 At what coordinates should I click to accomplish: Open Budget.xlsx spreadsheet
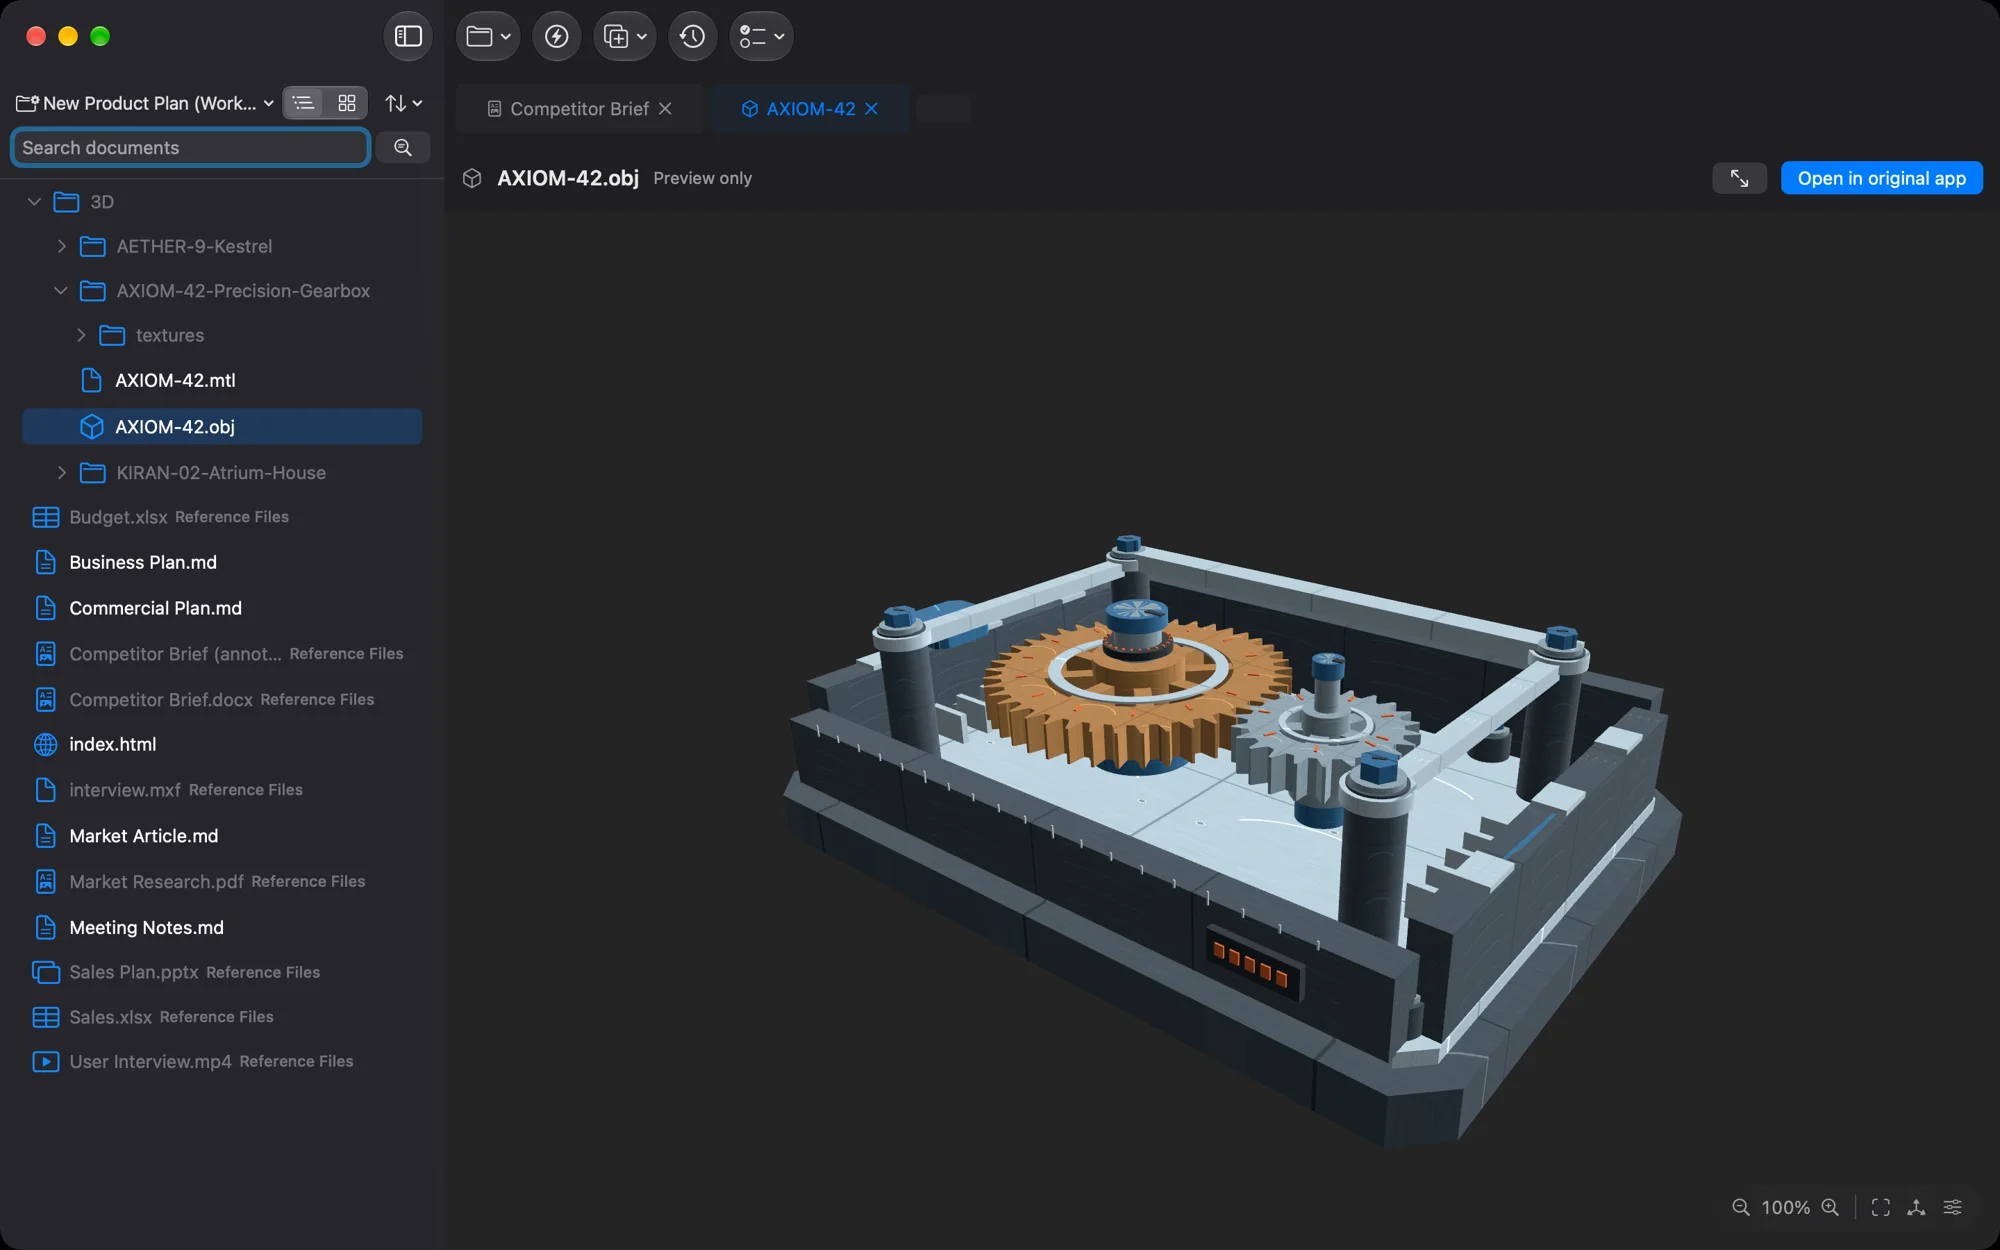(222, 517)
